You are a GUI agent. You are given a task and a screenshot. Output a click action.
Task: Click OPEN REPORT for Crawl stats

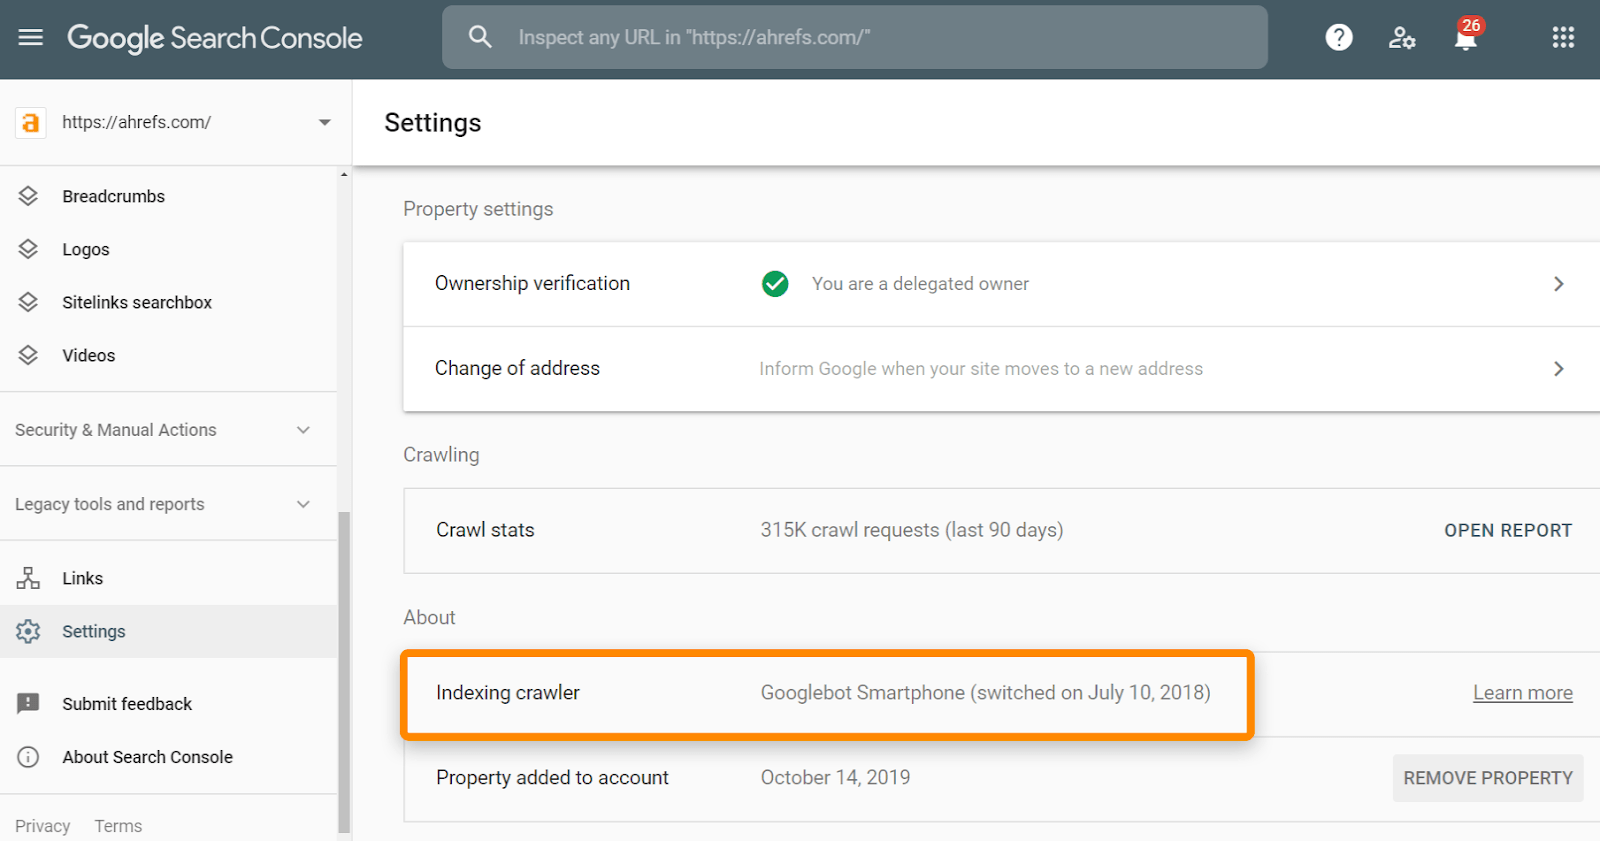click(x=1507, y=530)
